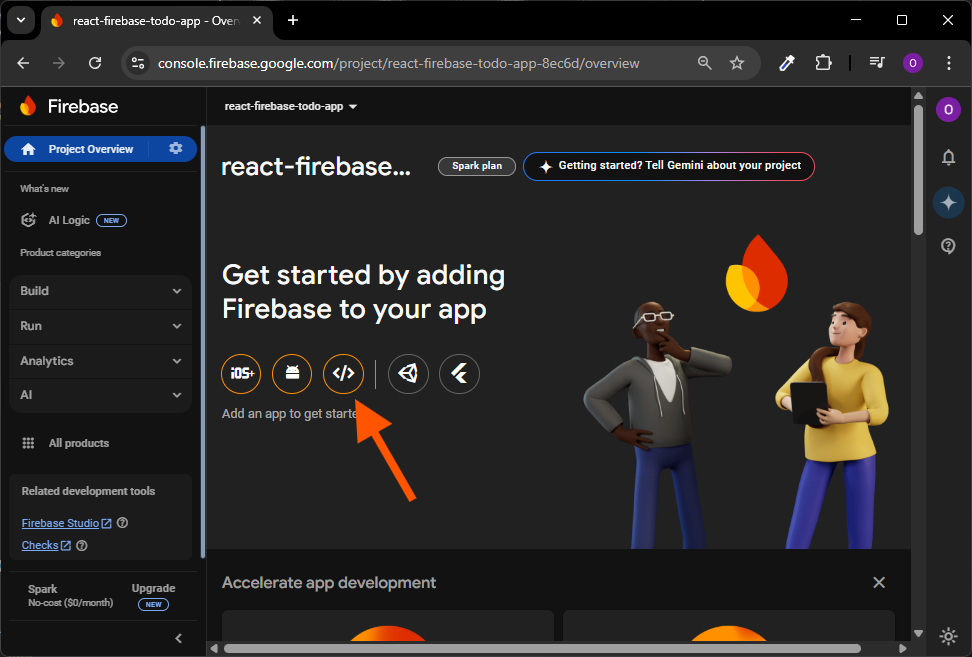The image size is (972, 657).
Task: Click Getting started? Tell Gemini about your project
Action: 669,166
